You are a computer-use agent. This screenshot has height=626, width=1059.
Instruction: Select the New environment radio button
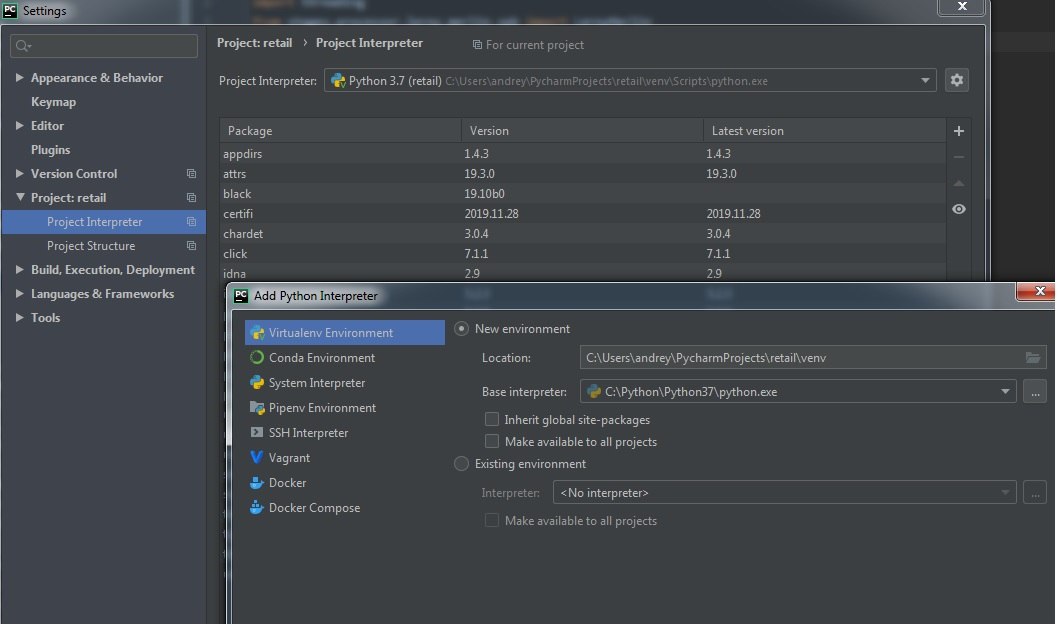click(463, 330)
